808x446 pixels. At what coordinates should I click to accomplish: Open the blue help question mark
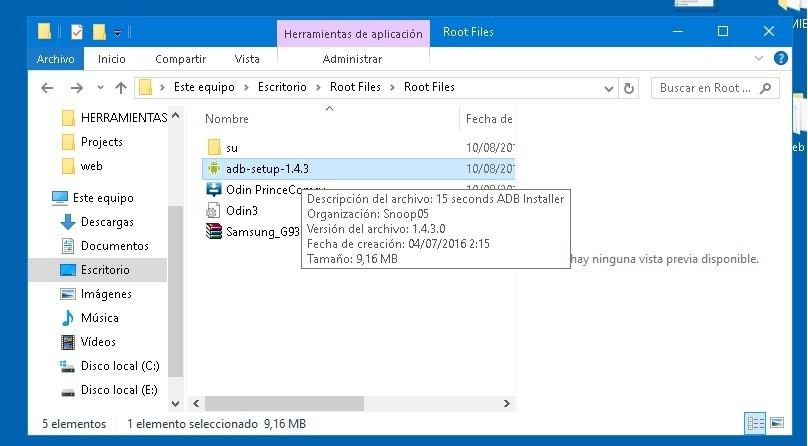(x=781, y=58)
